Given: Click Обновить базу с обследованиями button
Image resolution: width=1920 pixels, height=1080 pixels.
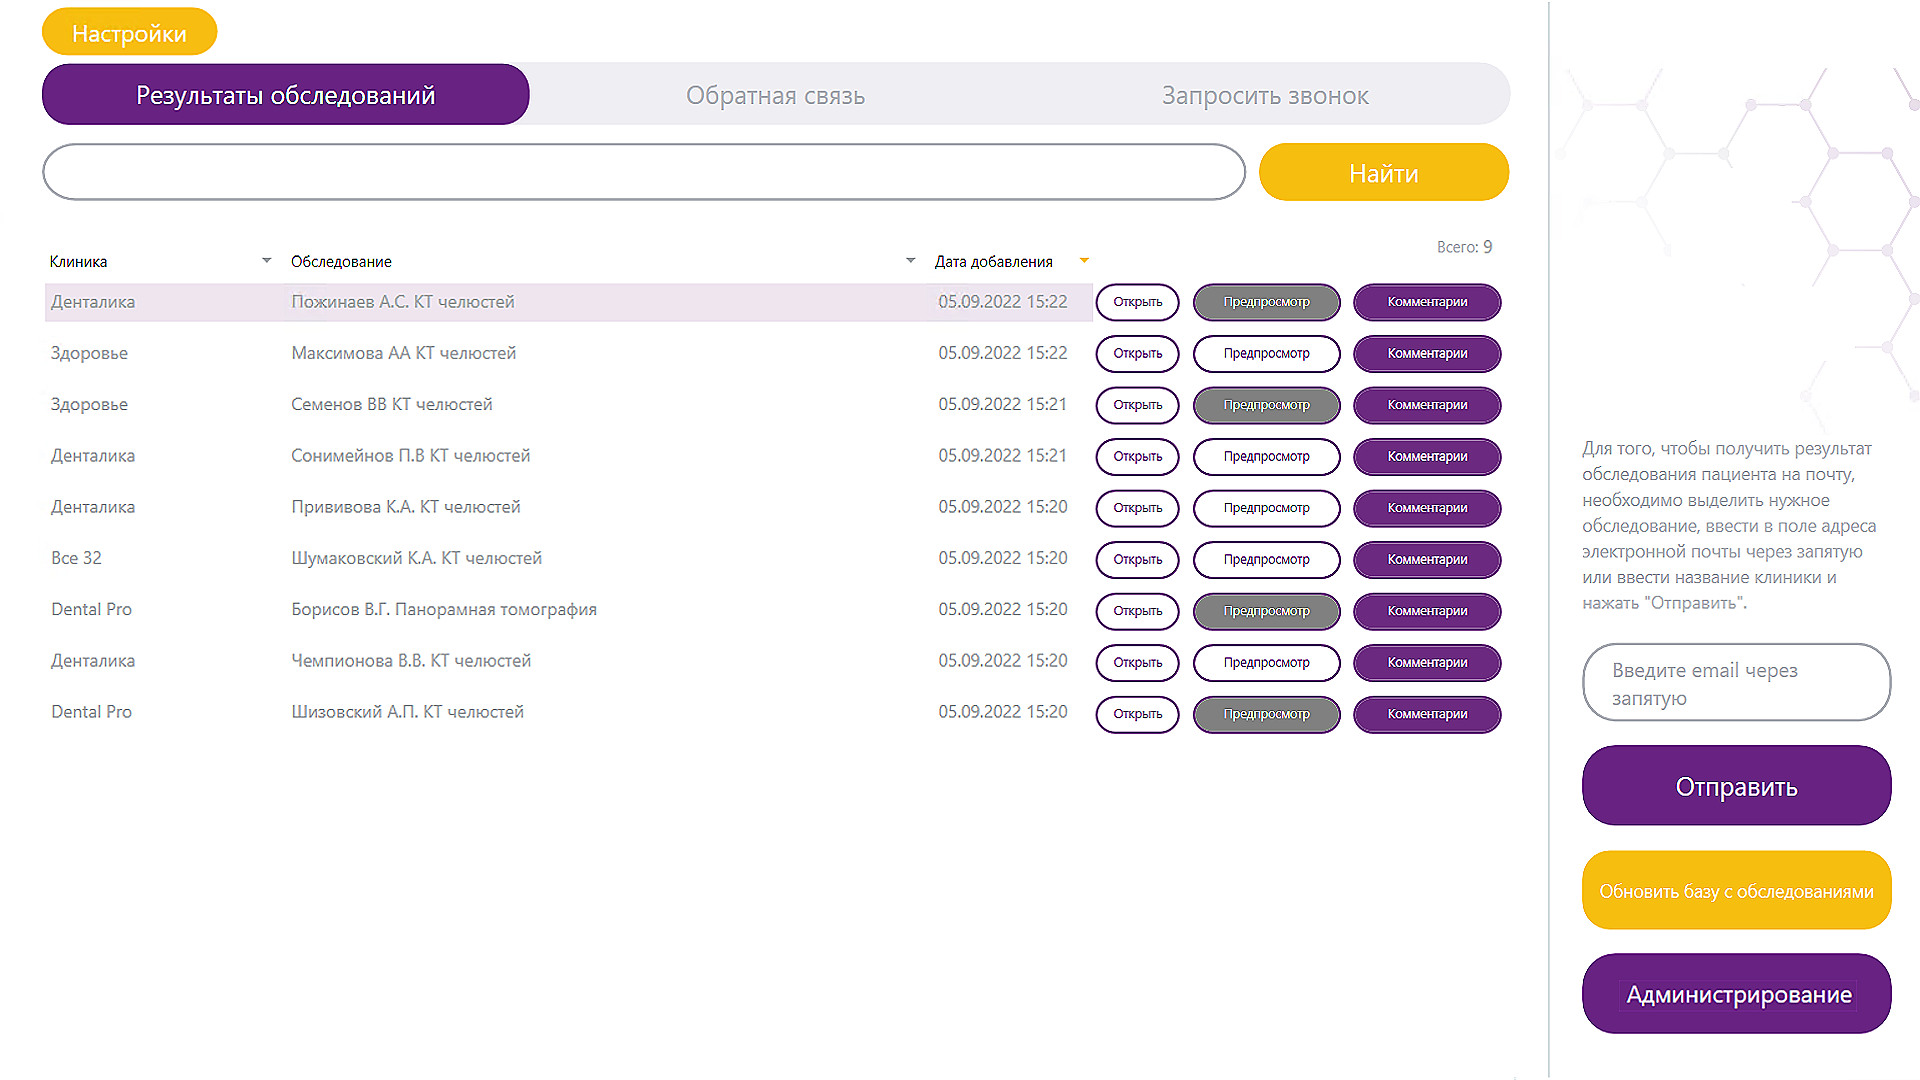Looking at the screenshot, I should click(x=1736, y=891).
